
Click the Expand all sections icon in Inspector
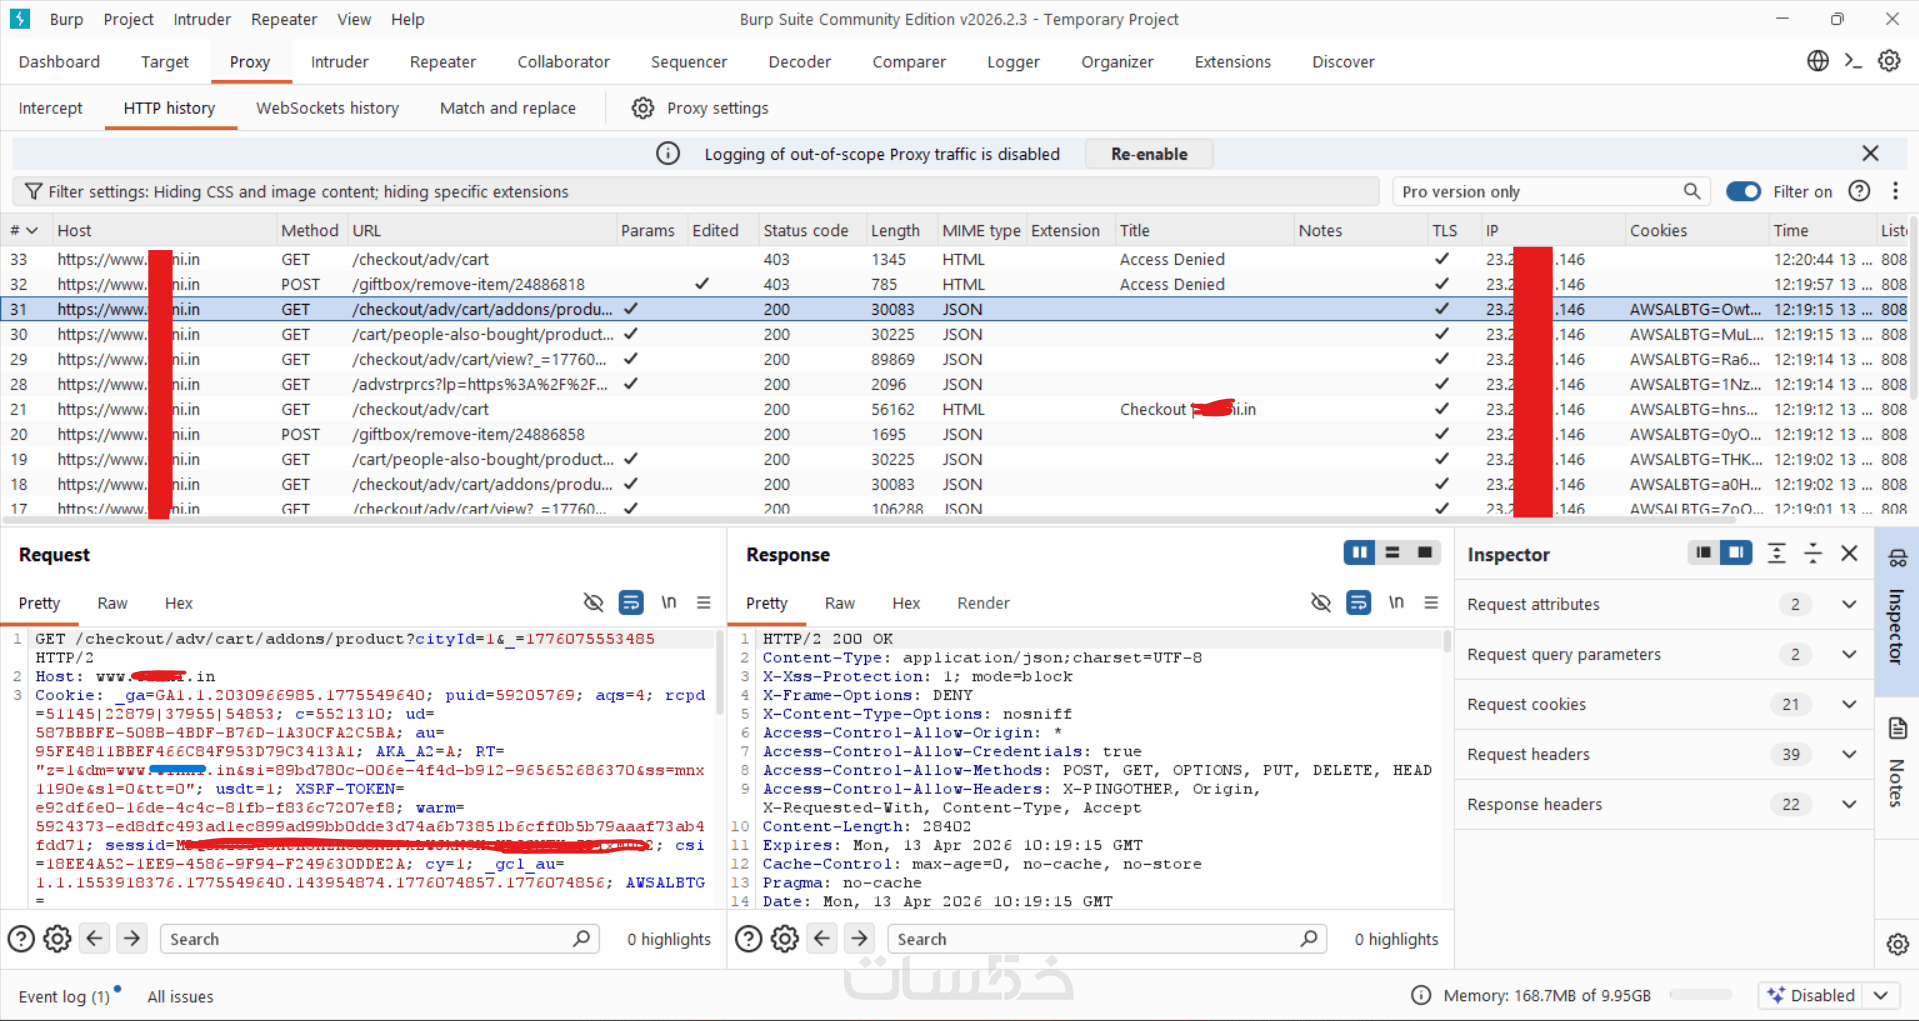click(1777, 554)
